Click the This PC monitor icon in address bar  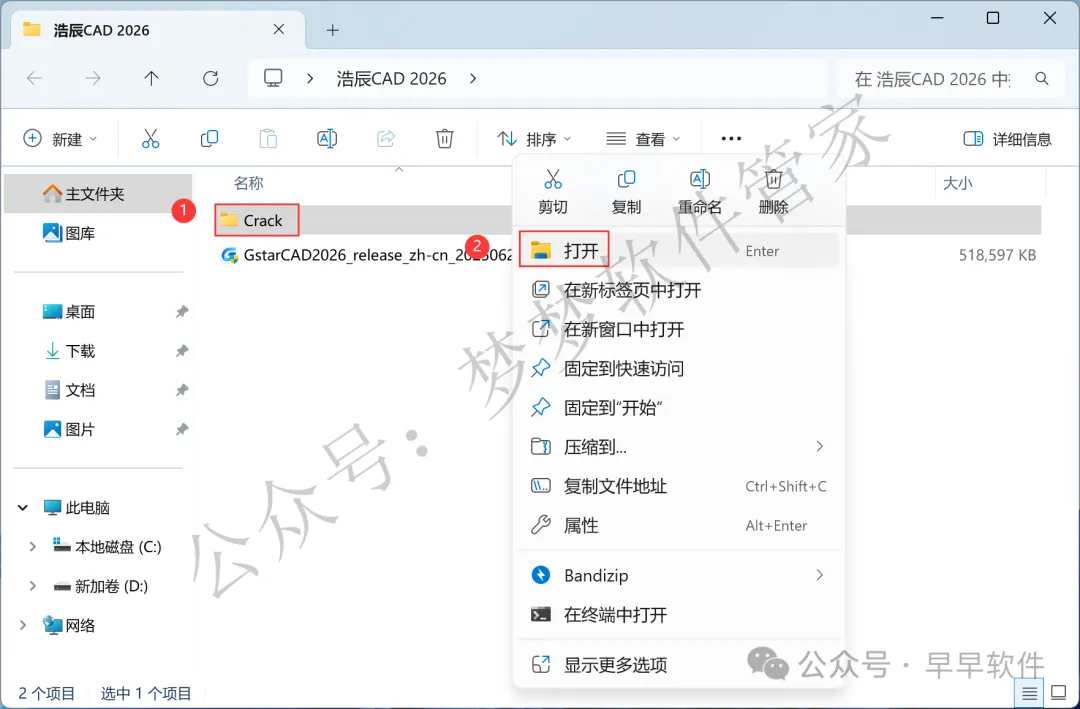click(x=273, y=78)
